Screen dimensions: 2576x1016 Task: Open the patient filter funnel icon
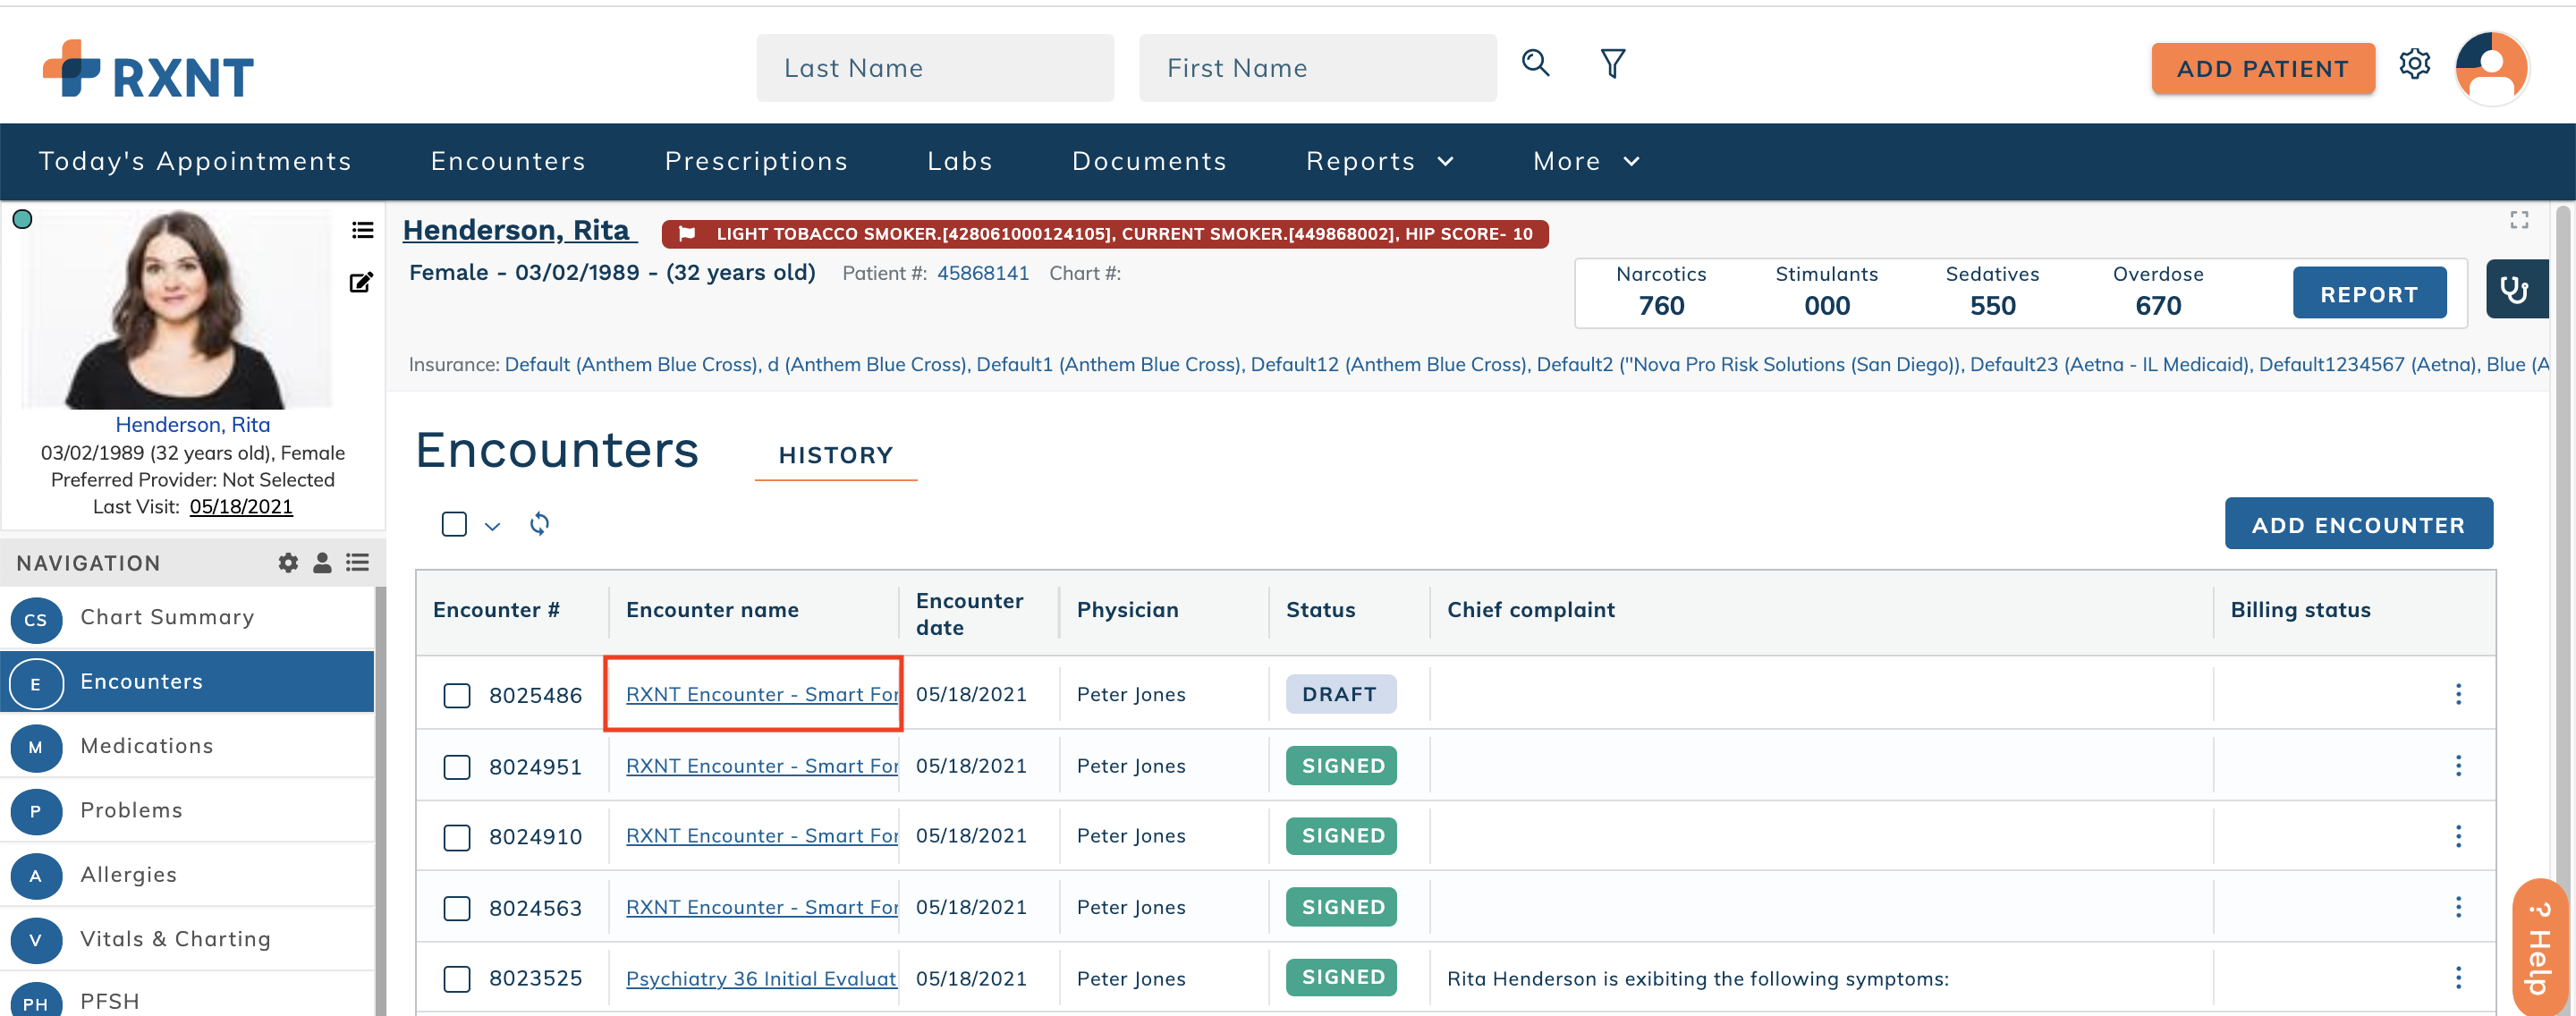coord(1612,64)
